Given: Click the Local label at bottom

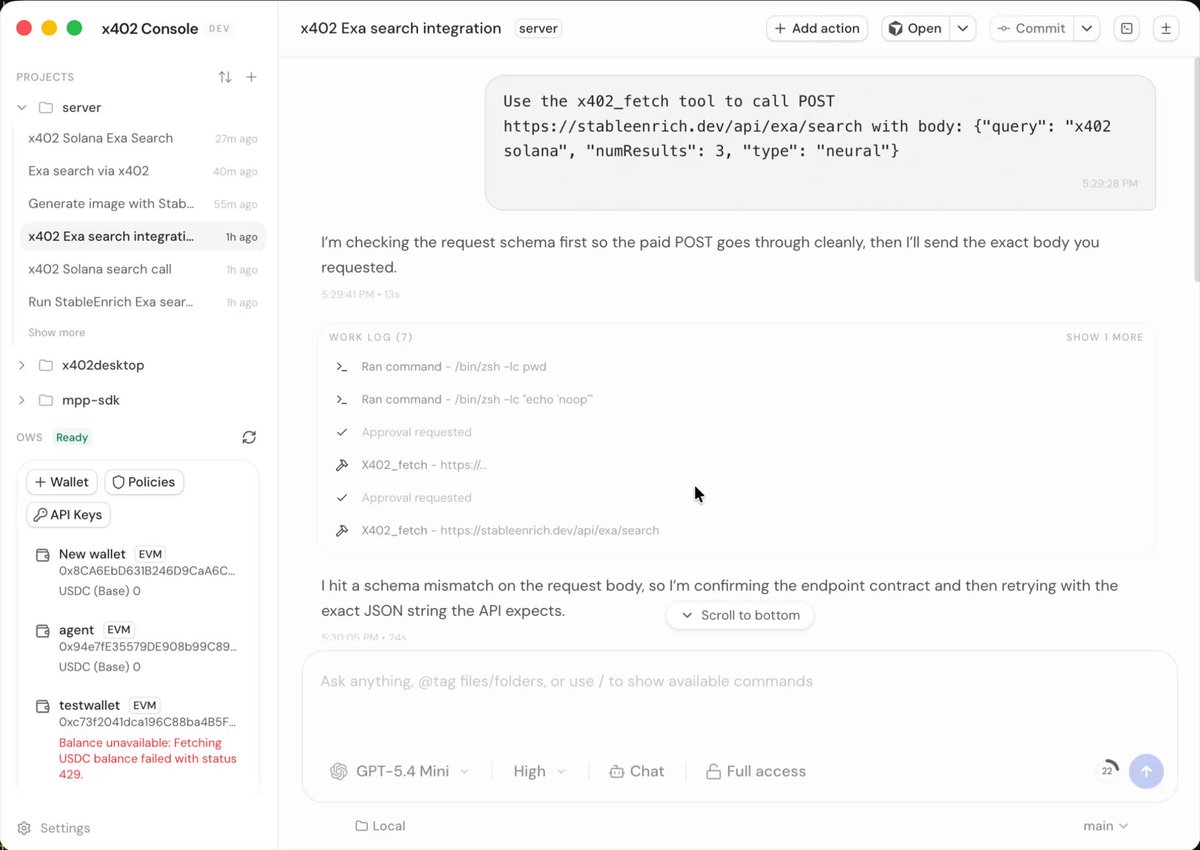Looking at the screenshot, I should point(389,826).
